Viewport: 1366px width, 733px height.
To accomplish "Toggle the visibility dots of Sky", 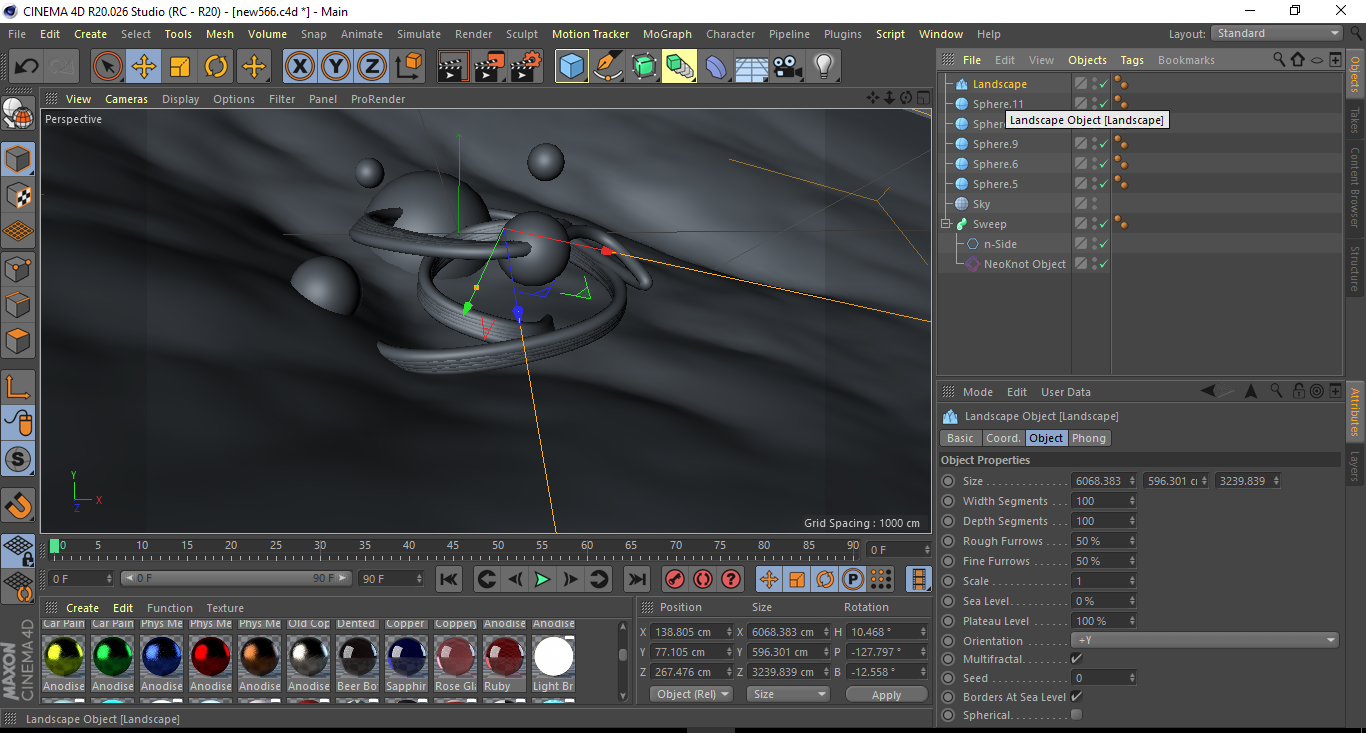I will pyautogui.click(x=1094, y=204).
